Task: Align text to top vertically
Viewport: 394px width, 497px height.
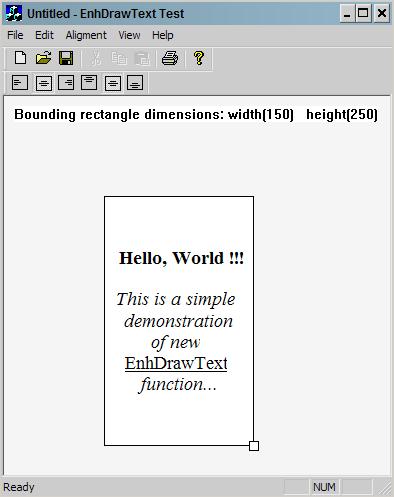Action: [89, 82]
